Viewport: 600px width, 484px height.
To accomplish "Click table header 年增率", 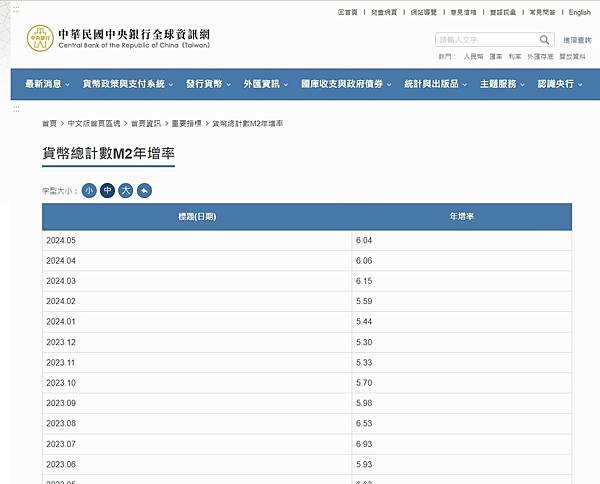I will click(461, 217).
